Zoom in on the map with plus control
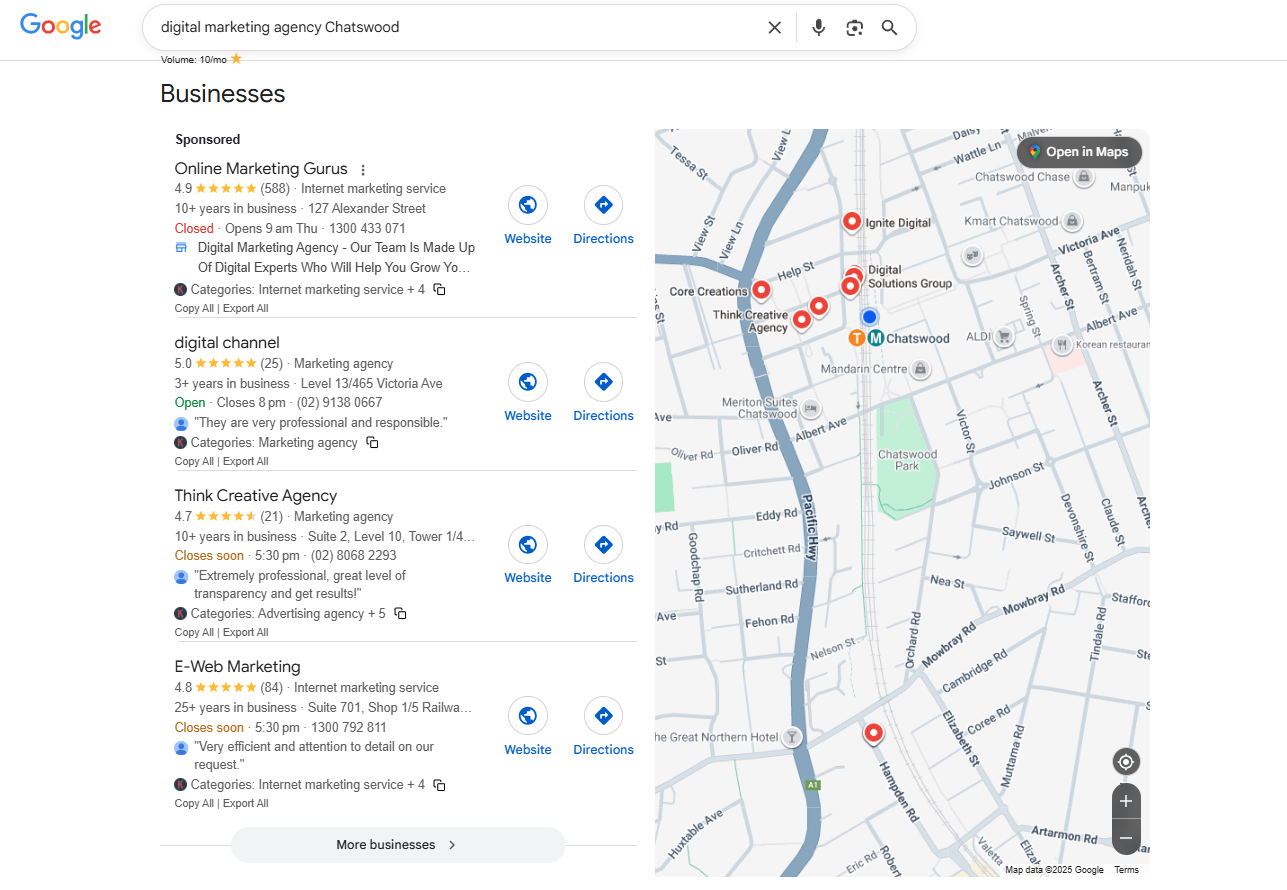 coord(1125,800)
